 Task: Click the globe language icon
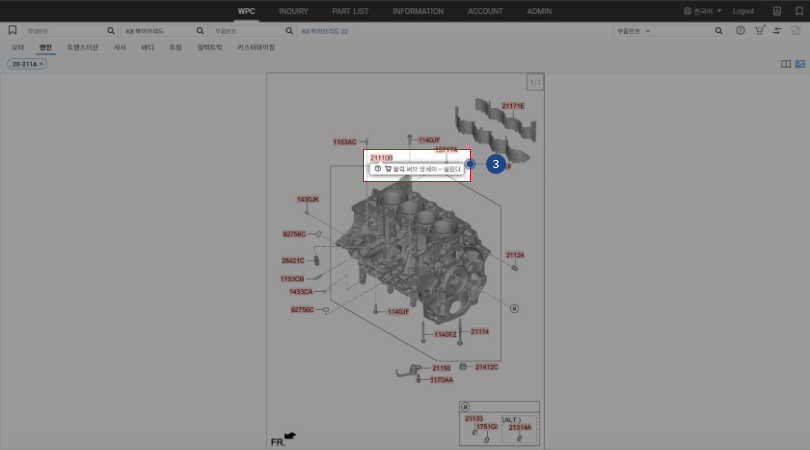click(x=687, y=11)
